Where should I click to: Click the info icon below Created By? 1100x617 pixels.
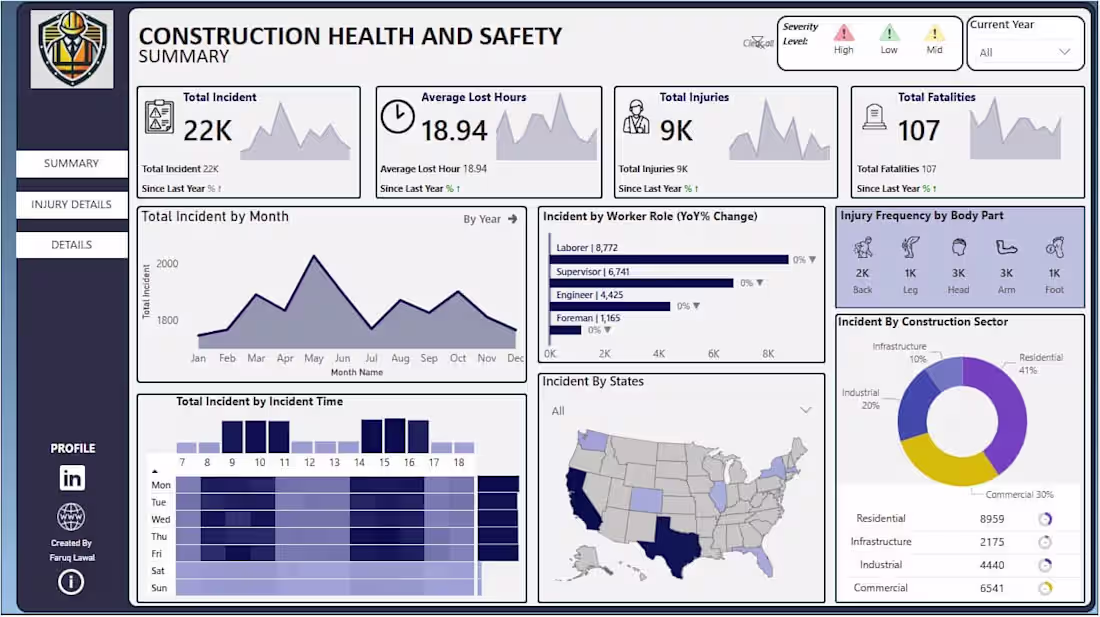click(x=71, y=582)
